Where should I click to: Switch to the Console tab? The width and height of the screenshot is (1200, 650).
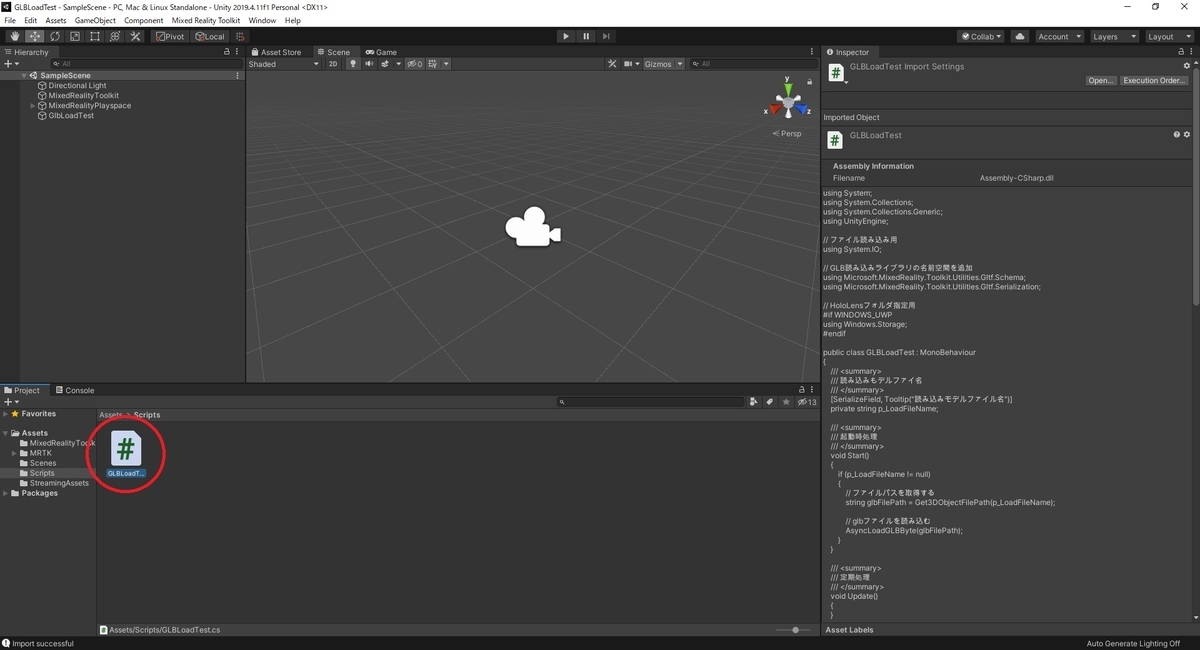tap(75, 390)
